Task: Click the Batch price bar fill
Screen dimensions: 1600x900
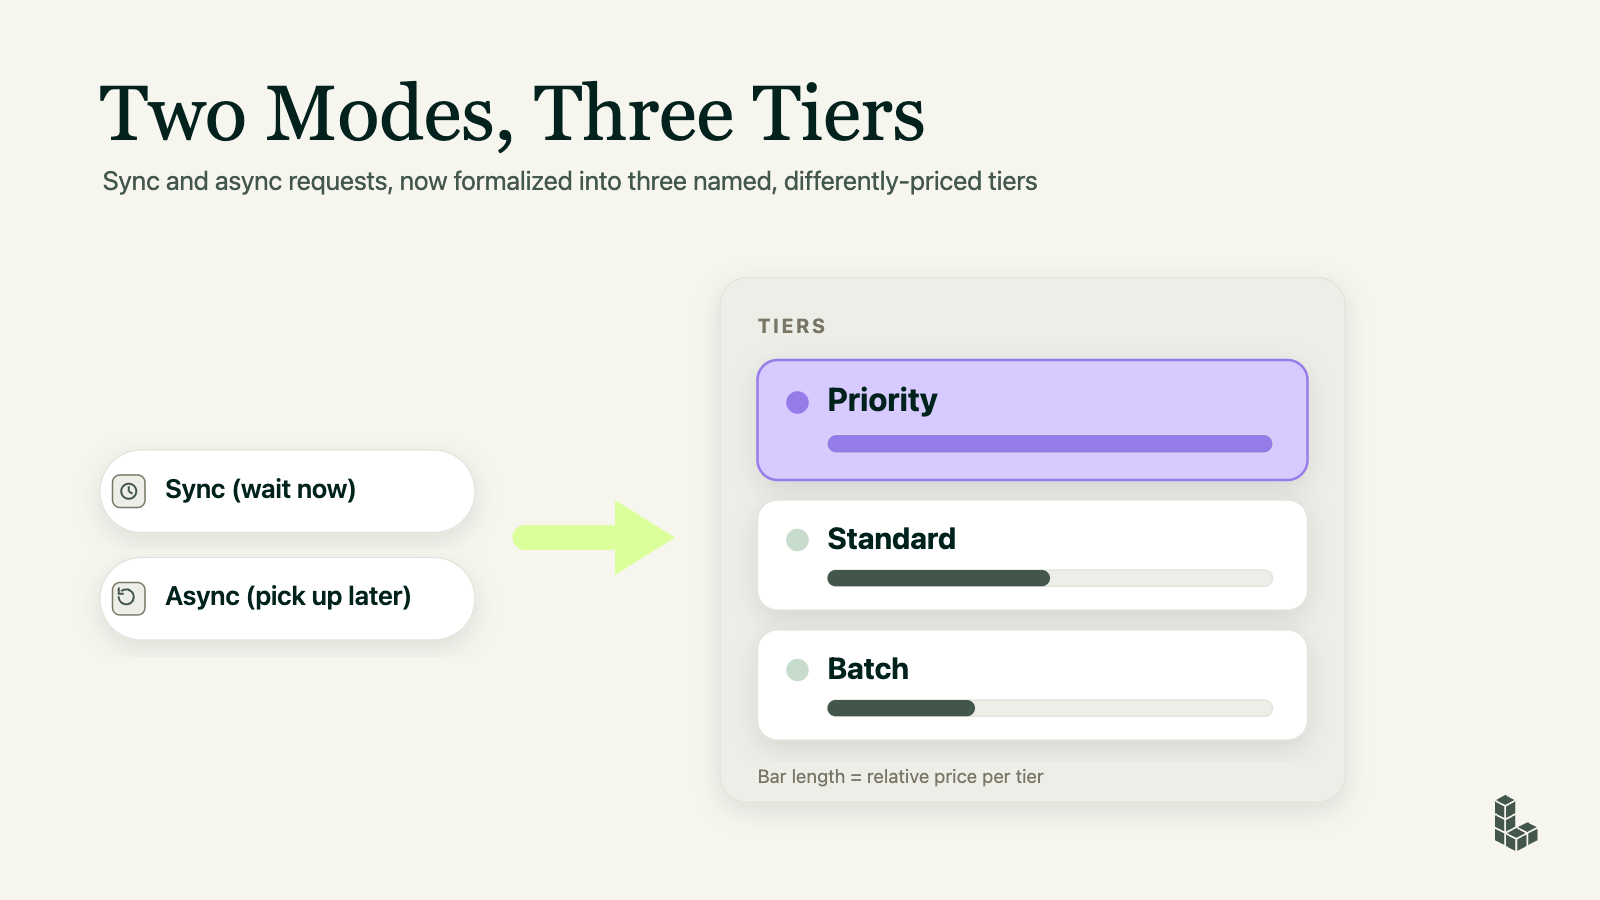Action: [901, 708]
